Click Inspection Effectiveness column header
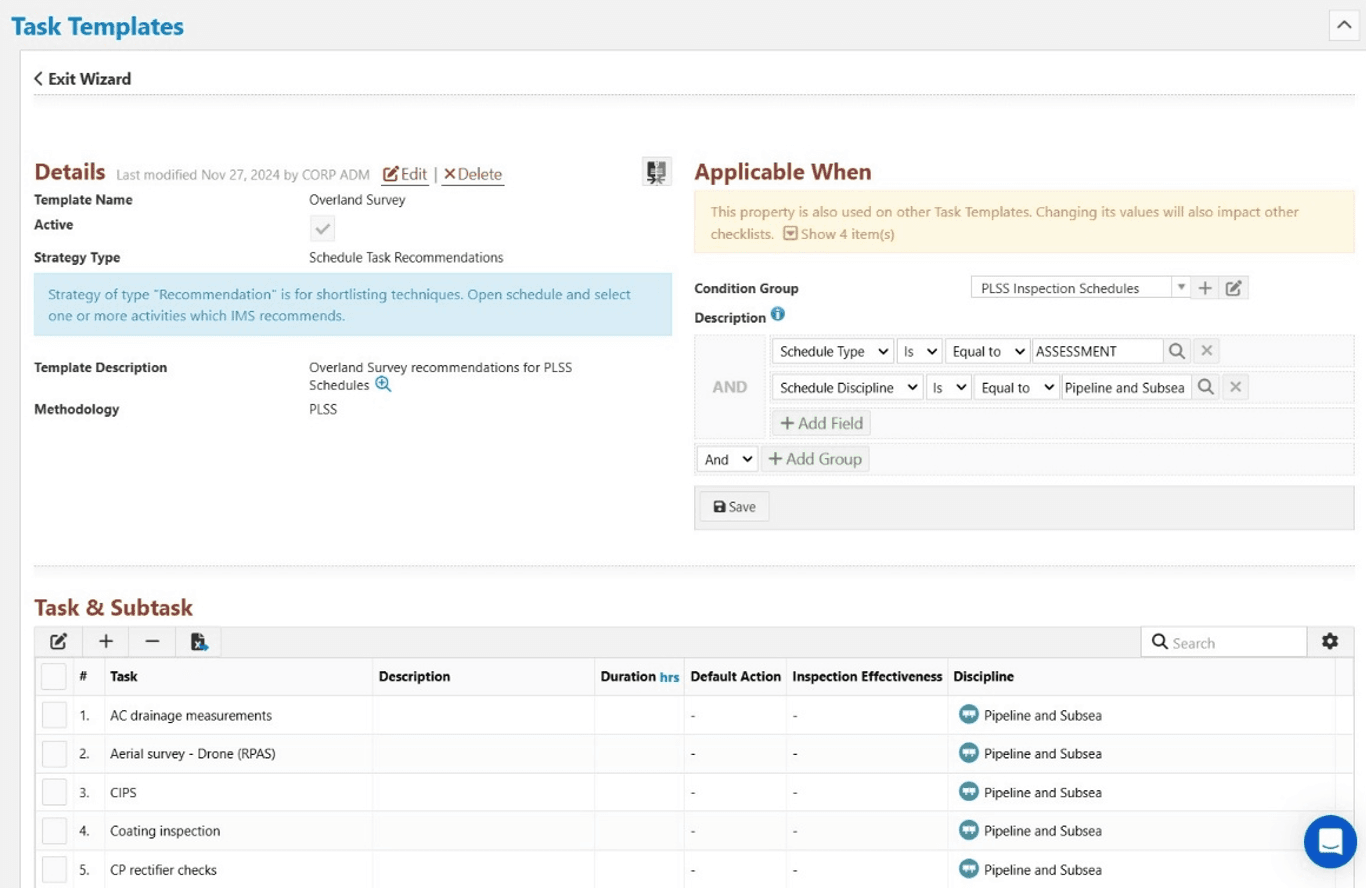Image resolution: width=1366 pixels, height=892 pixels. coord(867,677)
